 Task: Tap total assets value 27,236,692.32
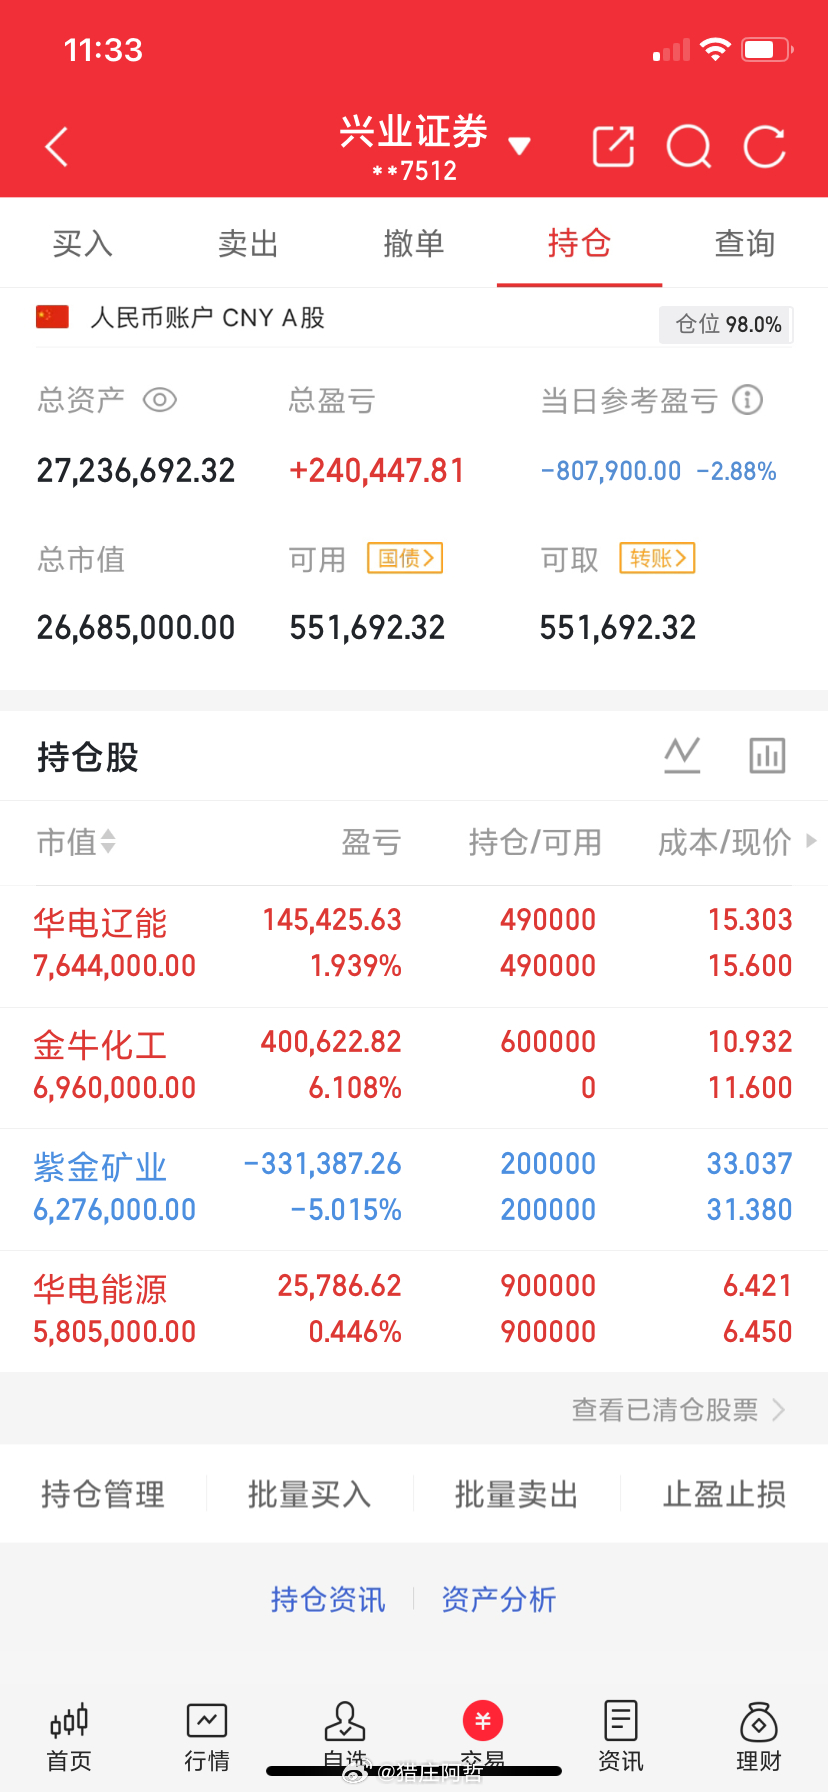click(136, 470)
